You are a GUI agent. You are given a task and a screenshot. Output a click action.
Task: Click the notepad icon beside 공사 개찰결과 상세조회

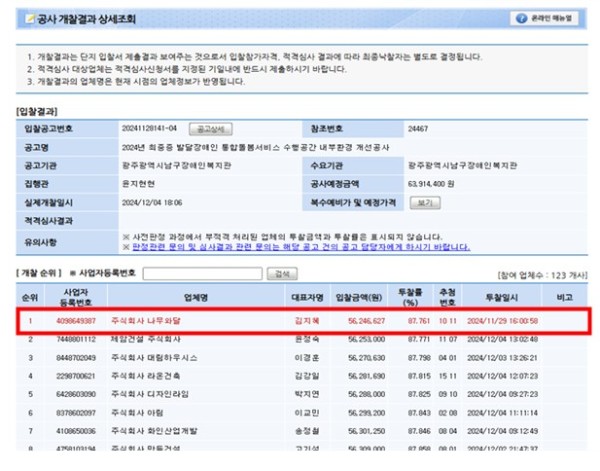coord(29,18)
